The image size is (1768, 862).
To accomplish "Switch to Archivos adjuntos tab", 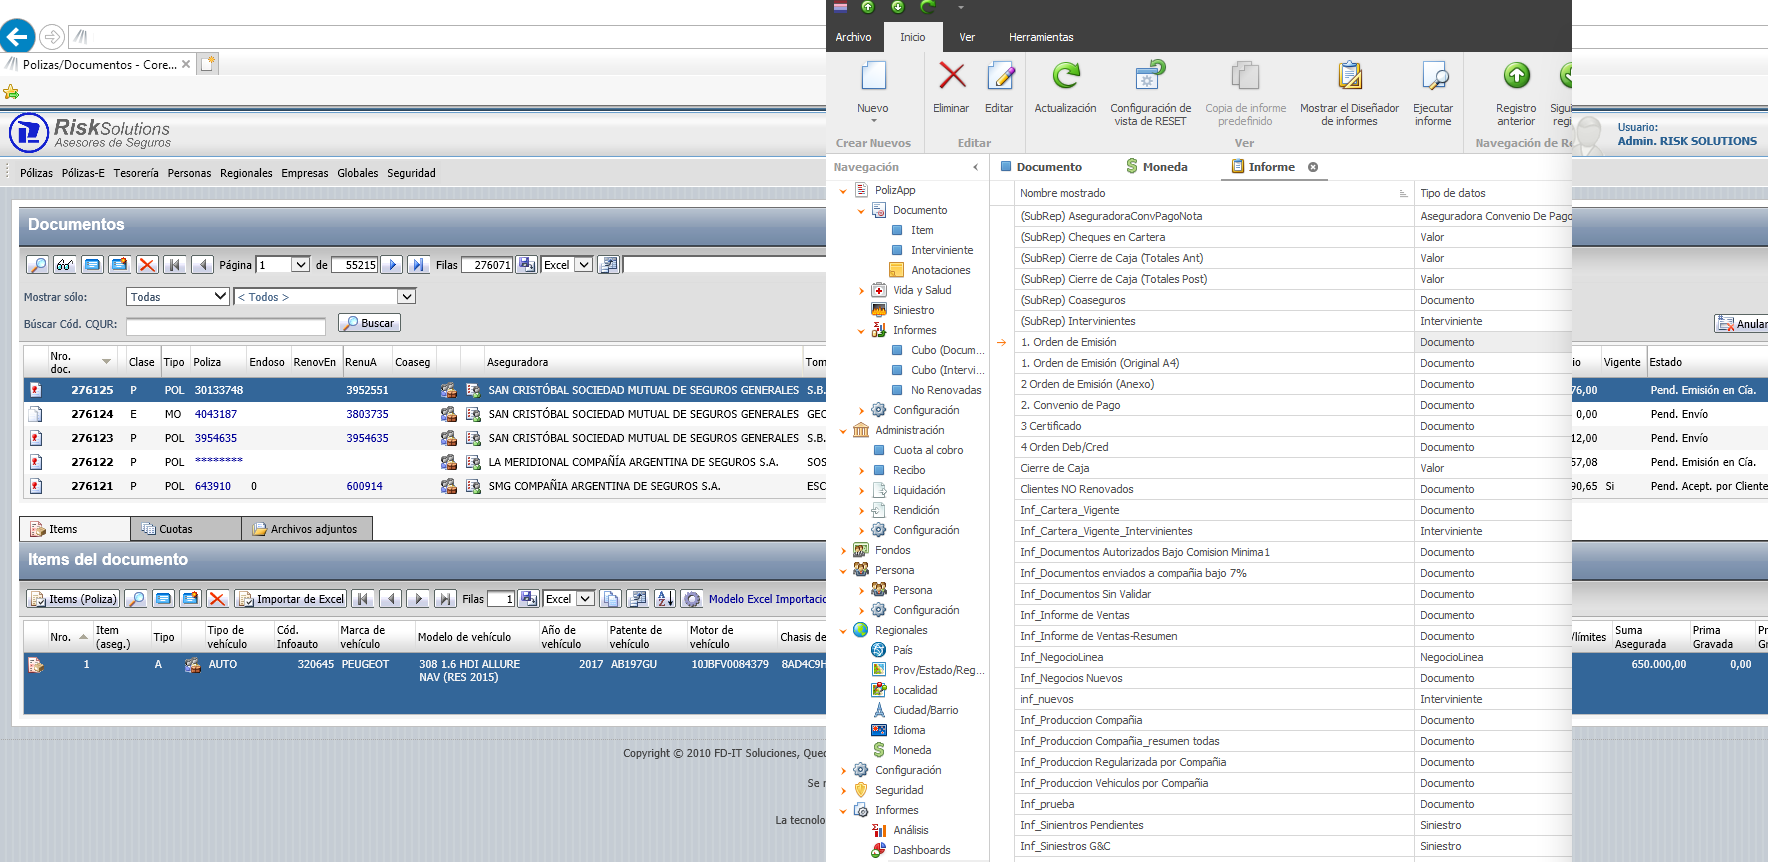I will pyautogui.click(x=307, y=529).
